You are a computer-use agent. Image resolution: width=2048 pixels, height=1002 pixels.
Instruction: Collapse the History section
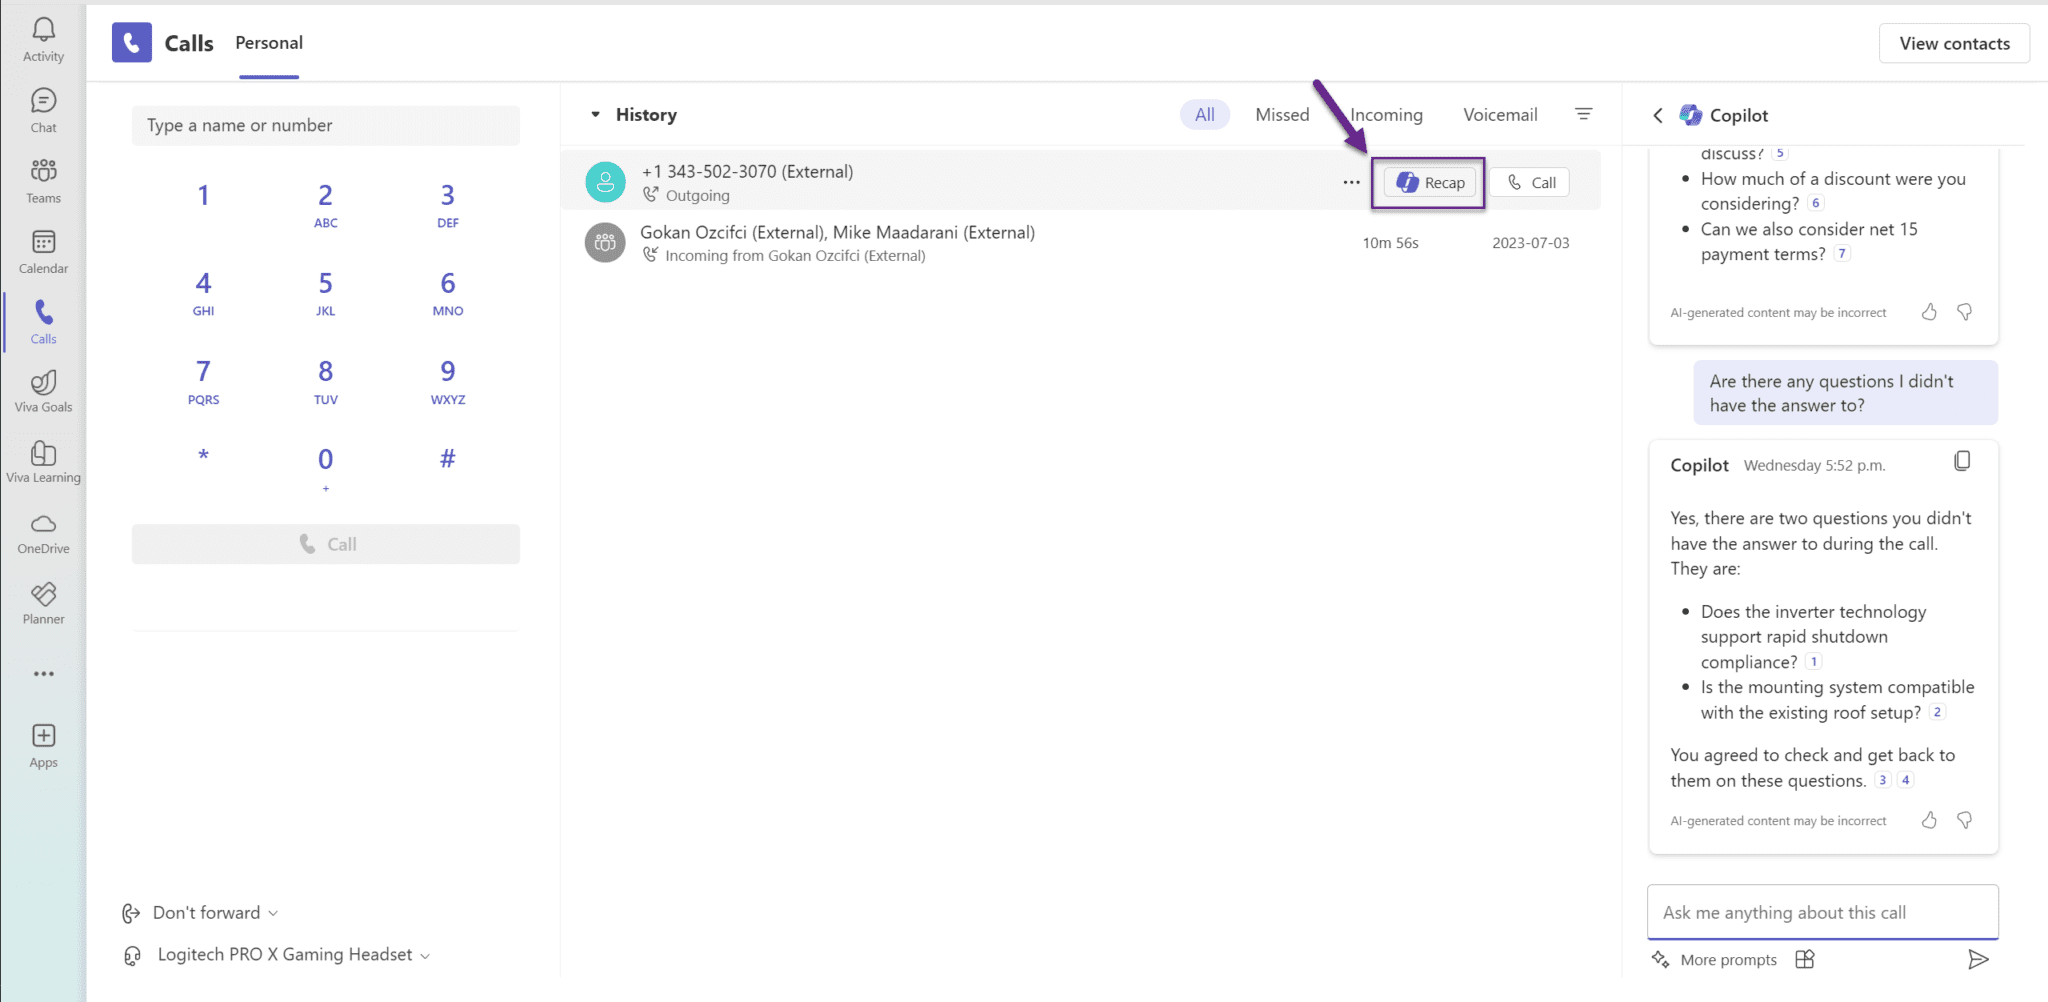[x=597, y=114]
